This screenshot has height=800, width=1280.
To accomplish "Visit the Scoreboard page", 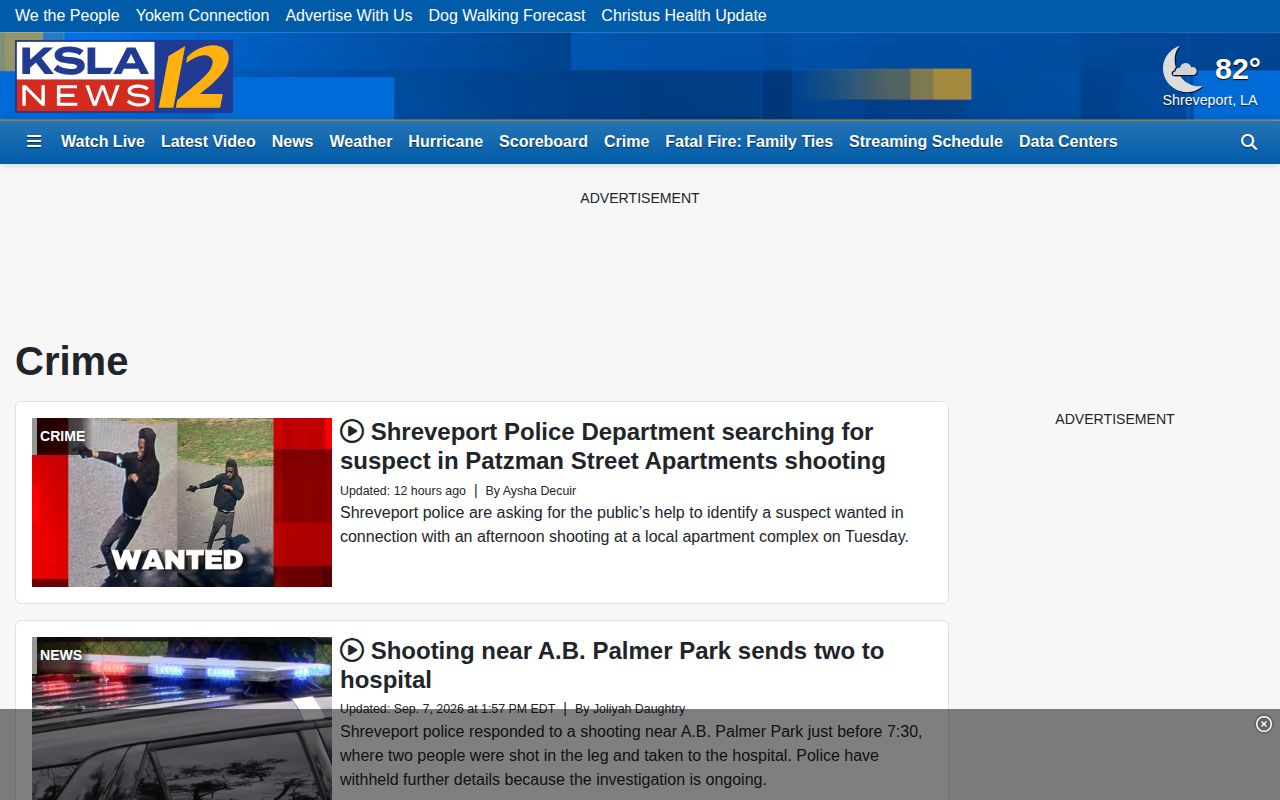I will (543, 142).
